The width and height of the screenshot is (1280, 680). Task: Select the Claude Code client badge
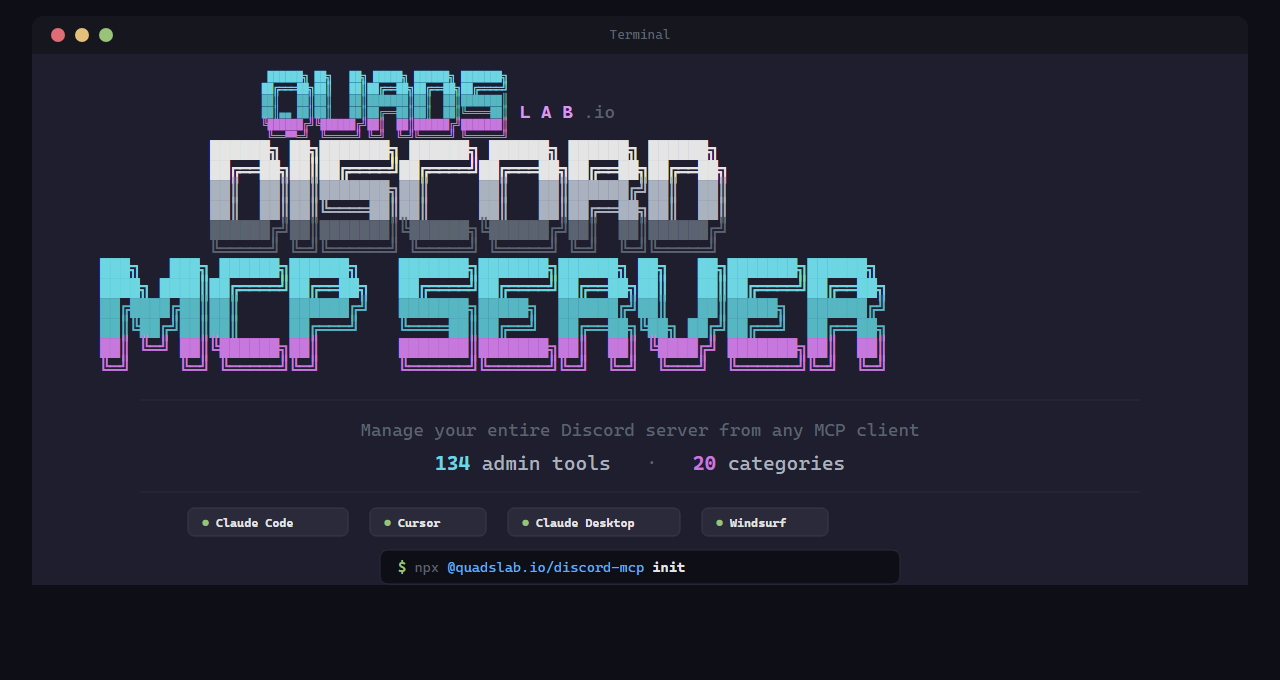coord(267,521)
